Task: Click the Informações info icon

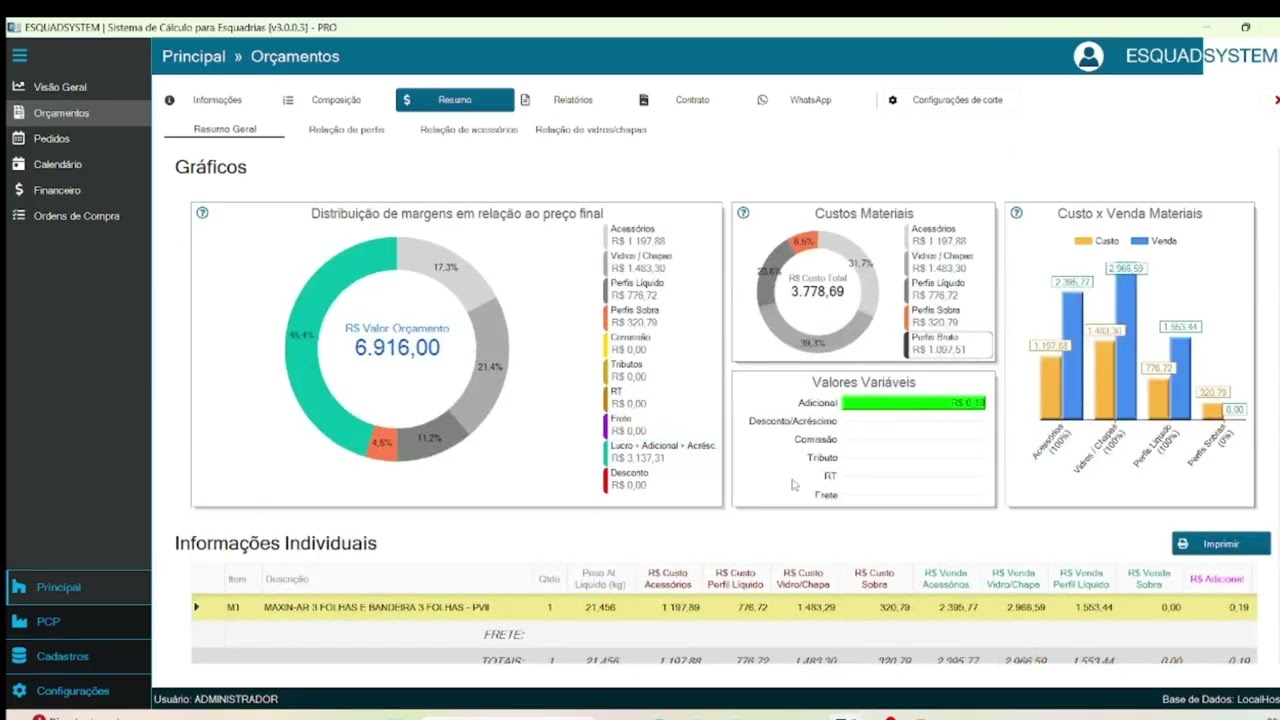Action: [170, 100]
